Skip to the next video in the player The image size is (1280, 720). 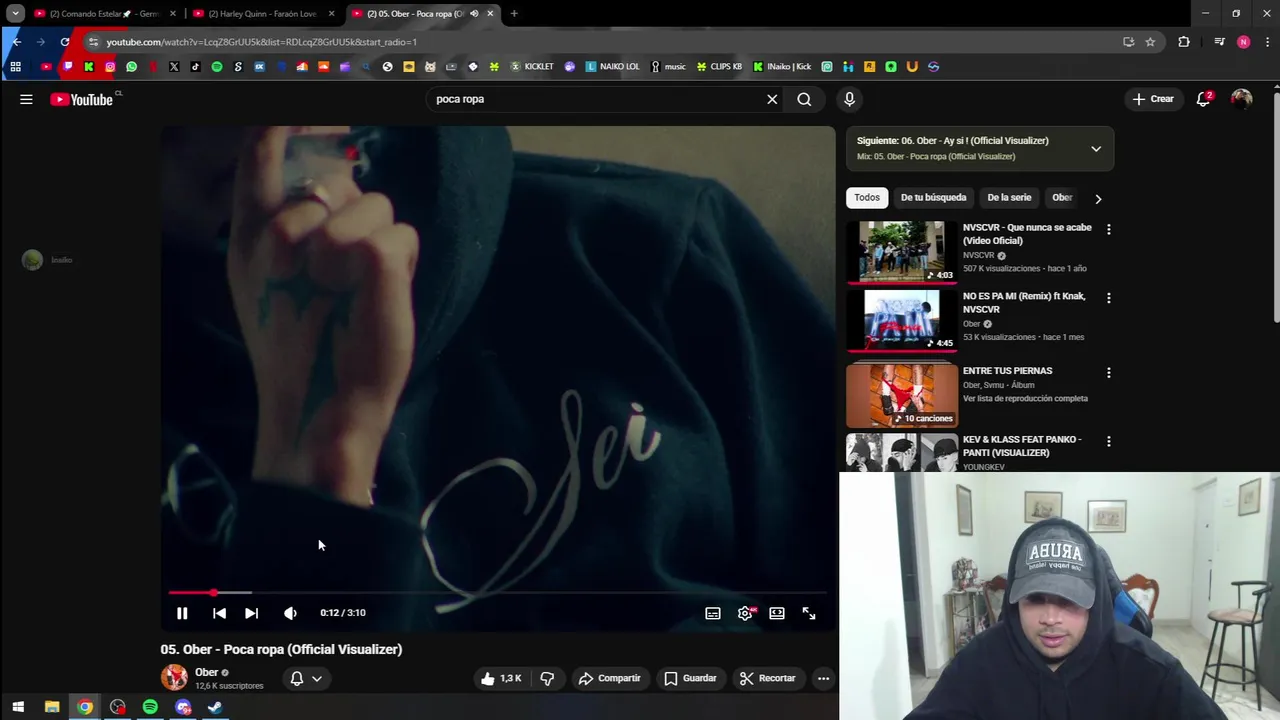(x=251, y=613)
